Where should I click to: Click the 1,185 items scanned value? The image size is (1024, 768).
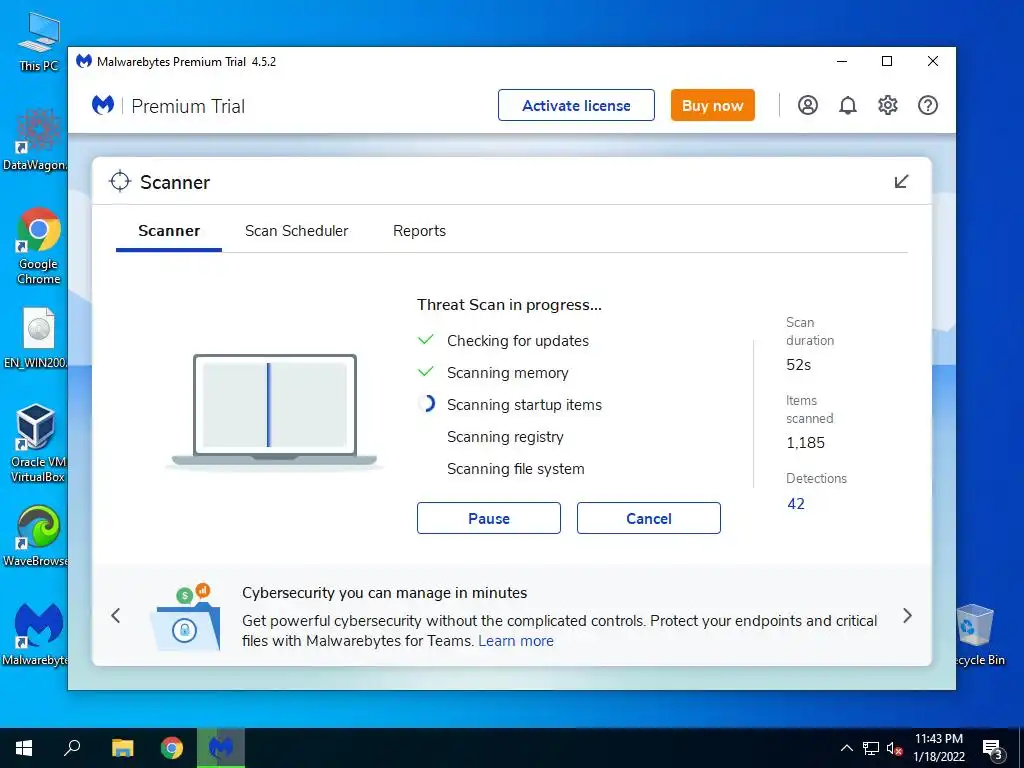tap(805, 443)
